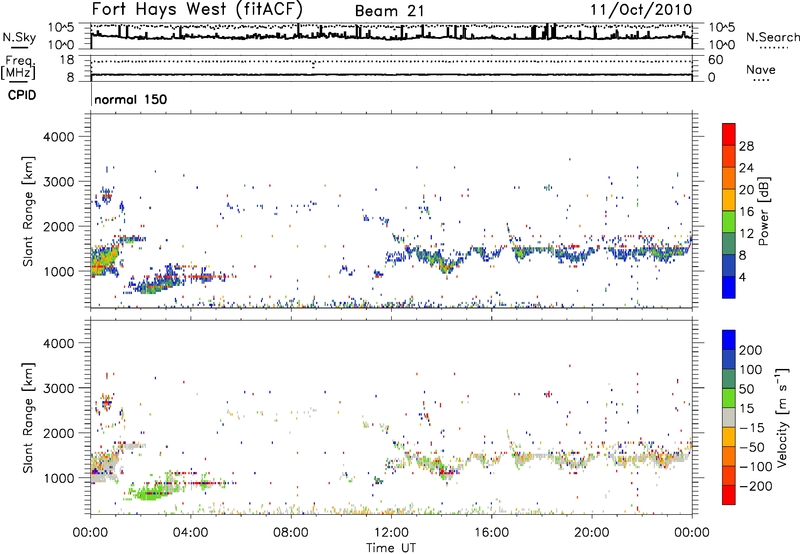Select the 'normal 150' CPID entry
Image resolution: width=800 pixels, height=554 pixels.
pos(131,99)
